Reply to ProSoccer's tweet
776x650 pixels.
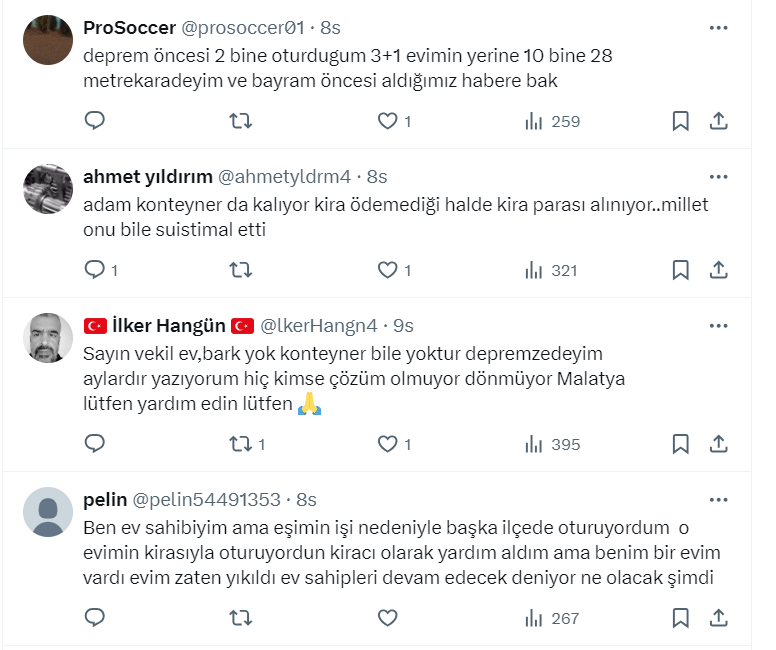coord(95,121)
